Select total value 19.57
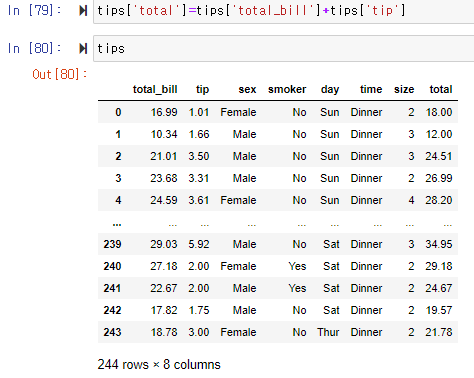This screenshot has width=474, height=378. coord(439,310)
